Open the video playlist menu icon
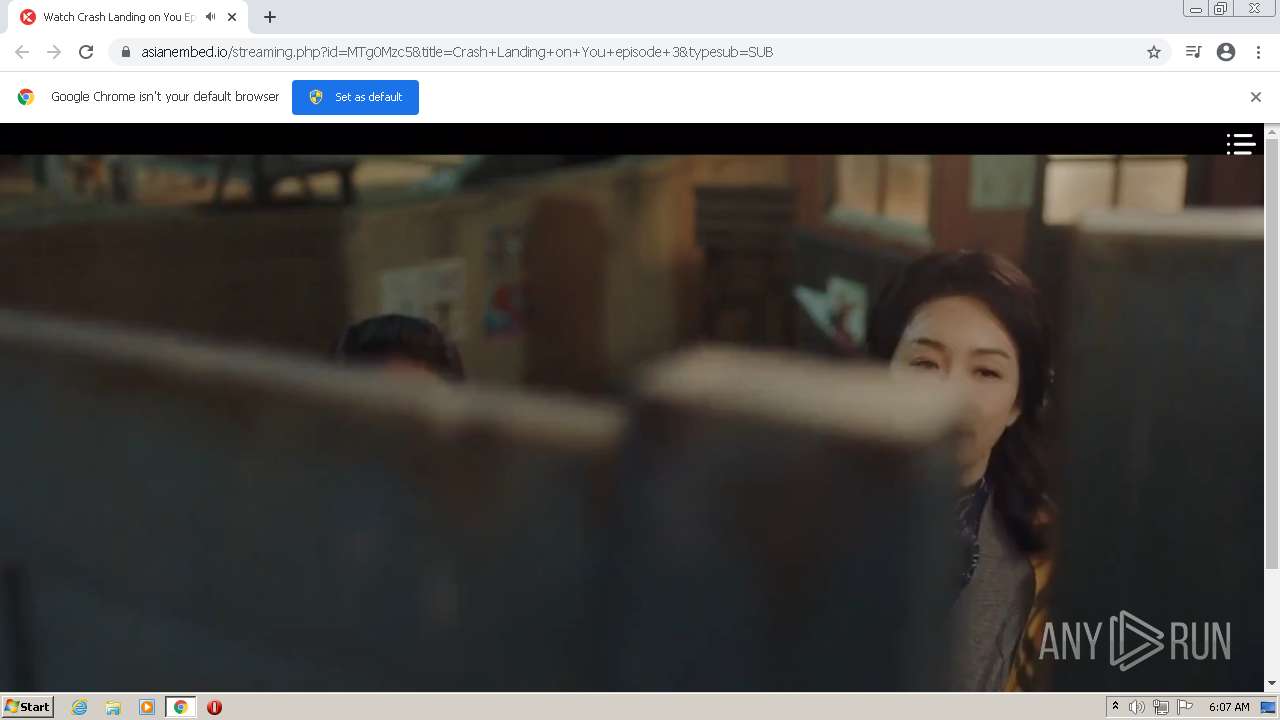 (1241, 144)
